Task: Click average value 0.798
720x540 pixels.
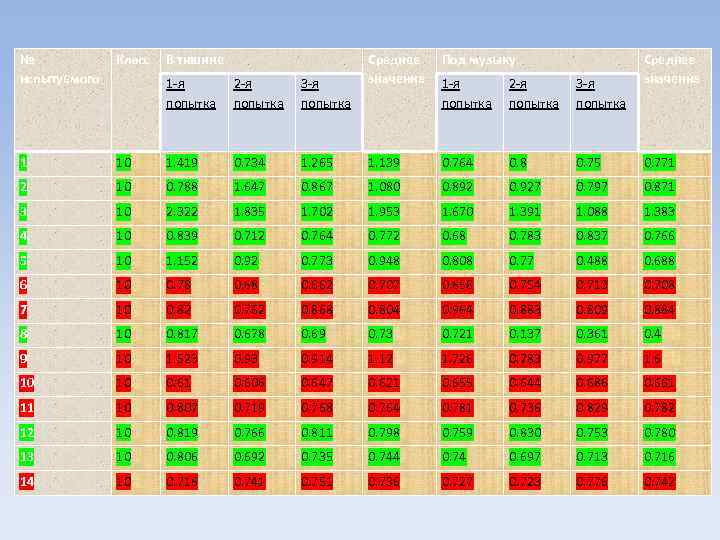Action: (x=383, y=433)
